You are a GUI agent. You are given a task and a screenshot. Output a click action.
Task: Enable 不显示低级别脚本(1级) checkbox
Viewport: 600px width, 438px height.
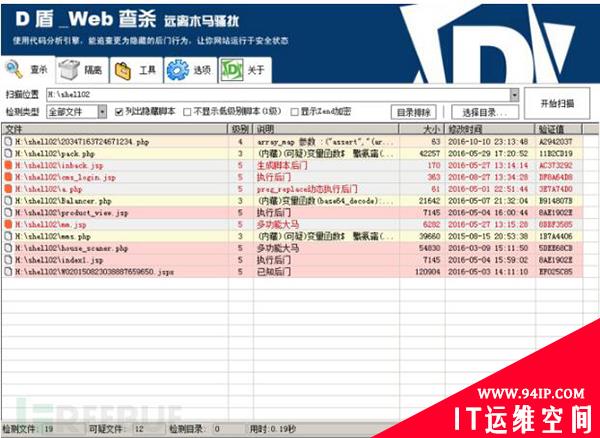tap(187, 112)
